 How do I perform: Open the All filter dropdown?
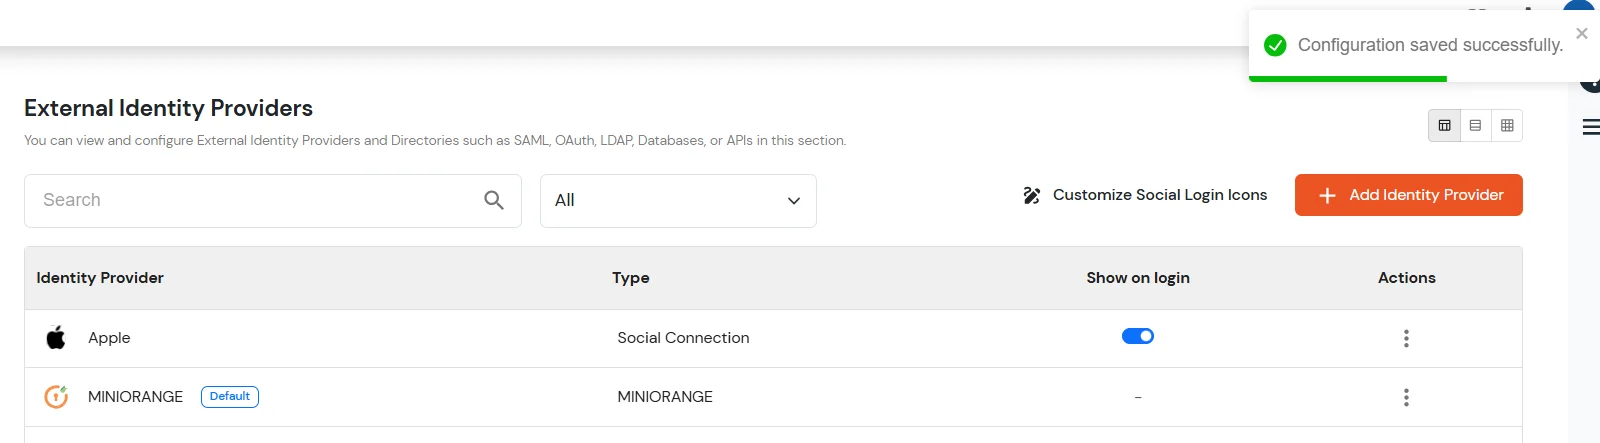point(678,201)
